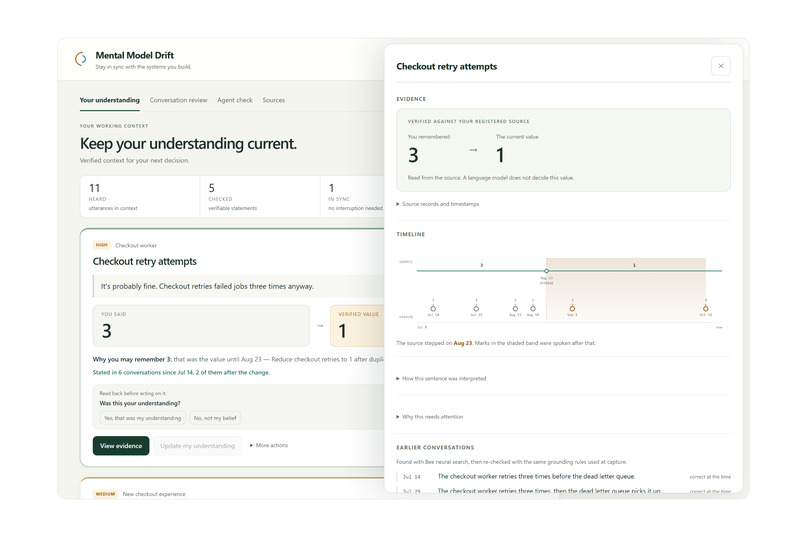This screenshot has height=537, width=806.
Task: Go to the Sources tab
Action: pos(273,100)
